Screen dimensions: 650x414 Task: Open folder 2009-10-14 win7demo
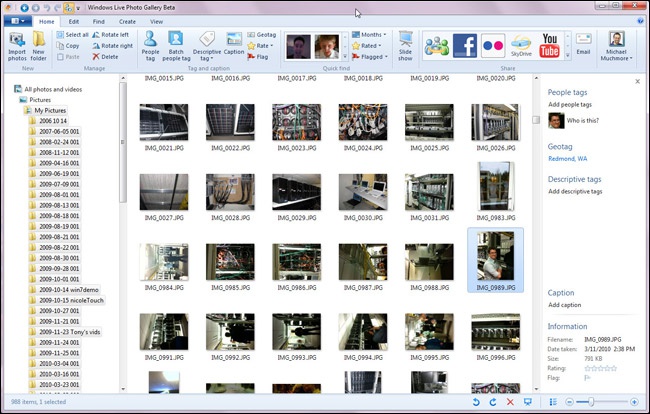click(x=64, y=290)
